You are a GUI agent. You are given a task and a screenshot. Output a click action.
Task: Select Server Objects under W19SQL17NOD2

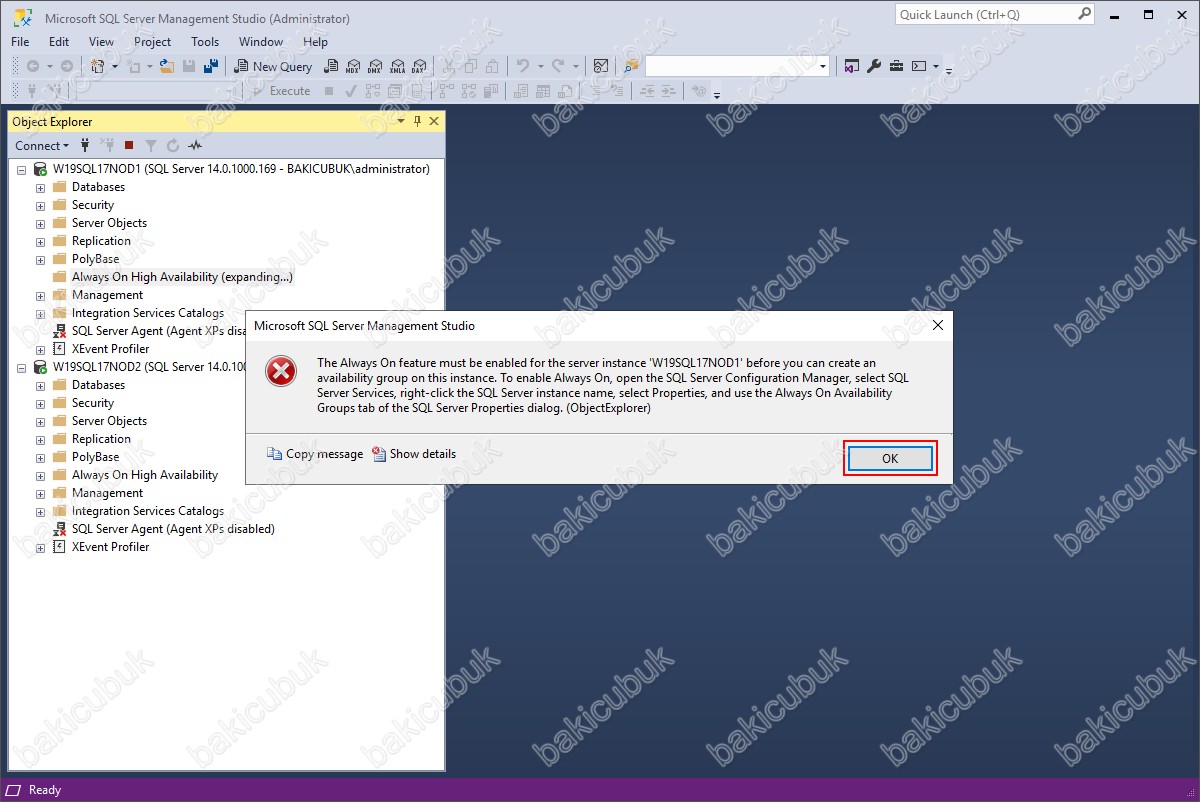[x=109, y=421]
